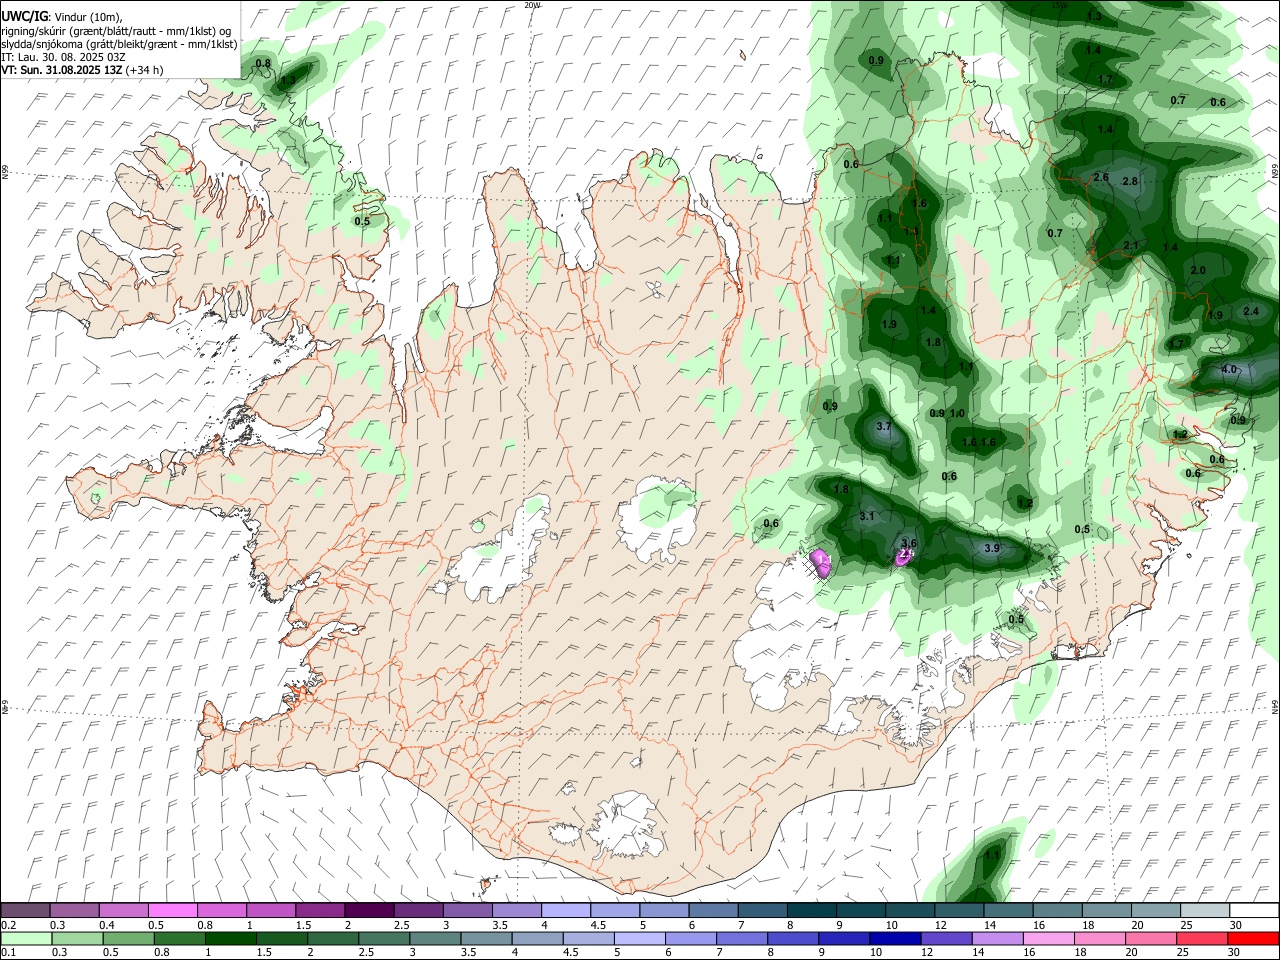Click the 3.7 precipitation value on the map
The image size is (1280, 960).
[x=883, y=426]
